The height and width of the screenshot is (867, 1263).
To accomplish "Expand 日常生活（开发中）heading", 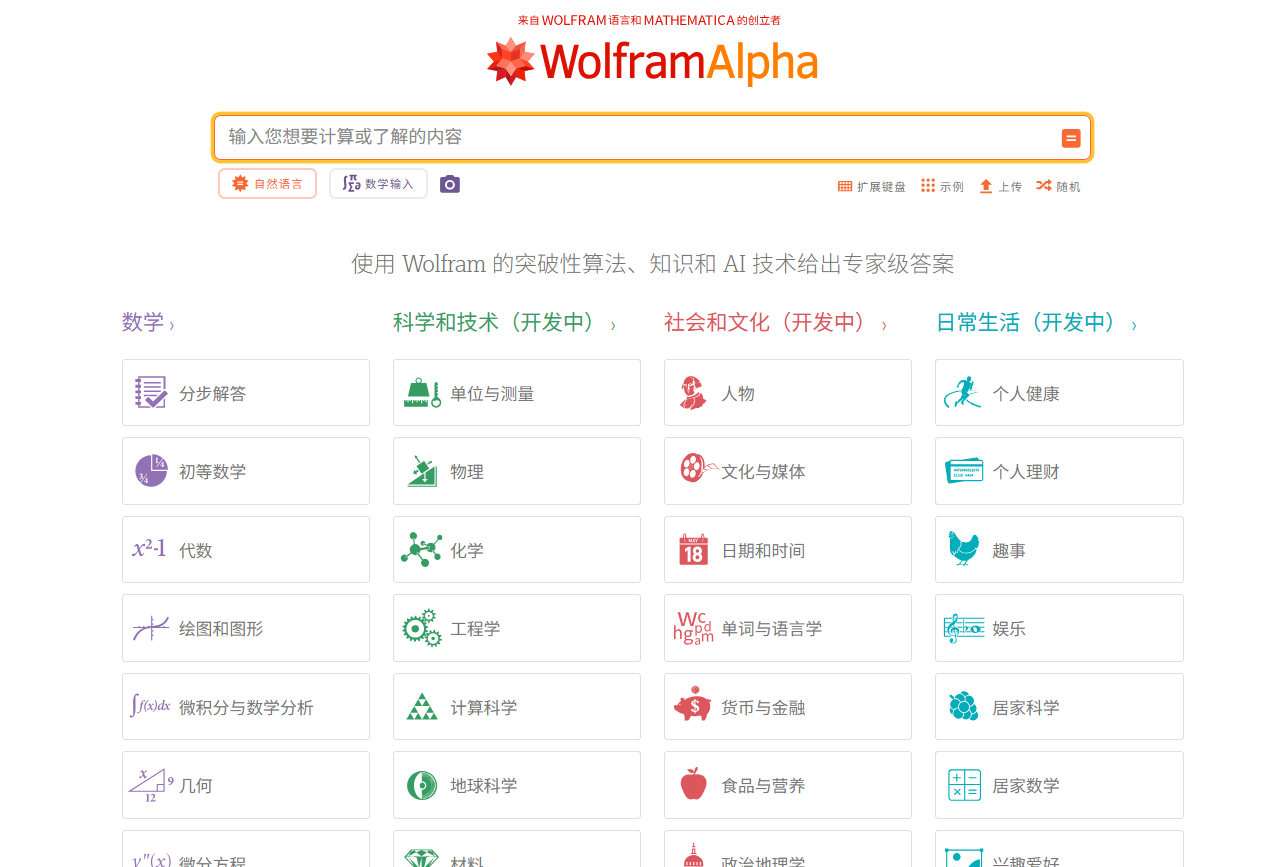I will click(x=1036, y=323).
